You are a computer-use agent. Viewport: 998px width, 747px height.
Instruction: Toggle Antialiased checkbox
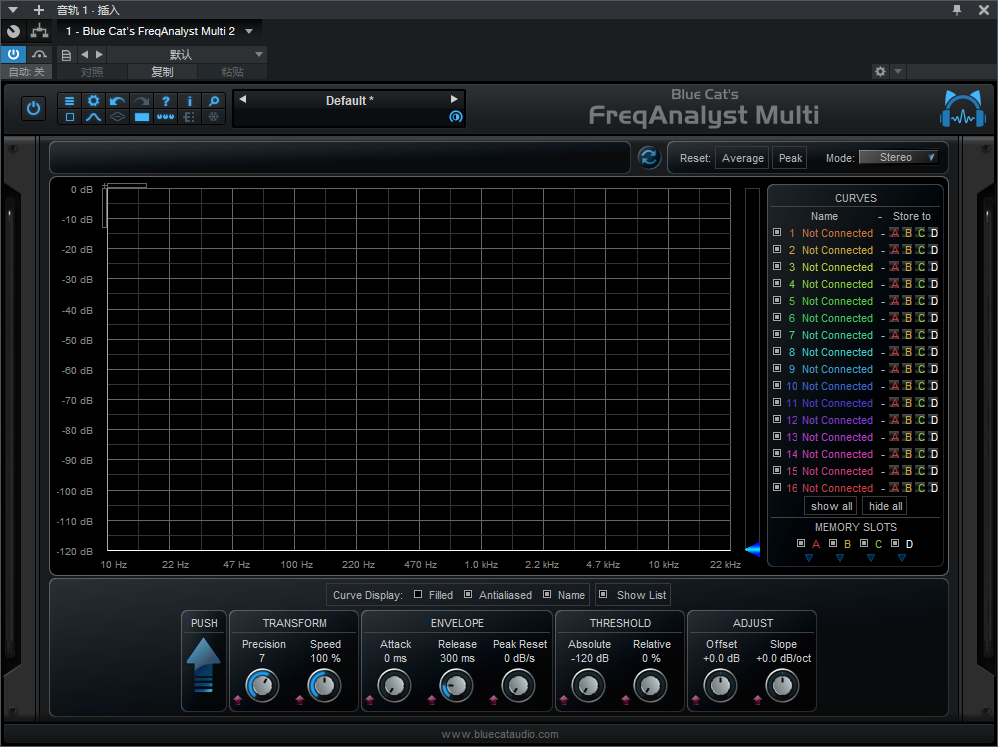click(x=468, y=594)
